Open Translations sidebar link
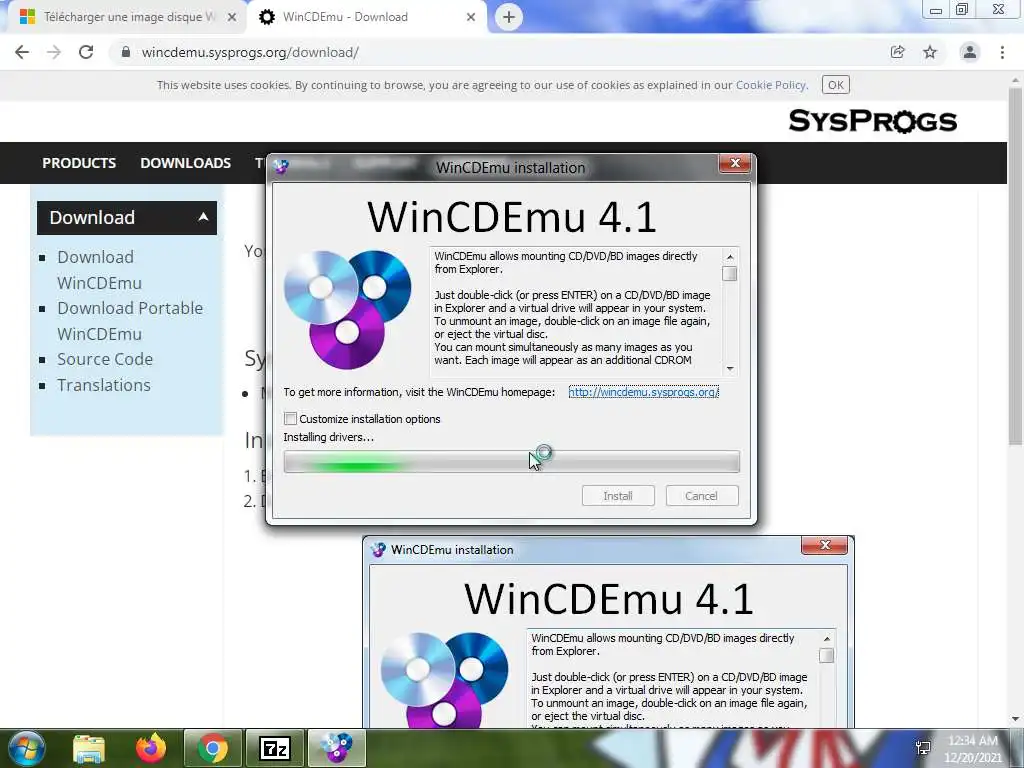 [104, 385]
